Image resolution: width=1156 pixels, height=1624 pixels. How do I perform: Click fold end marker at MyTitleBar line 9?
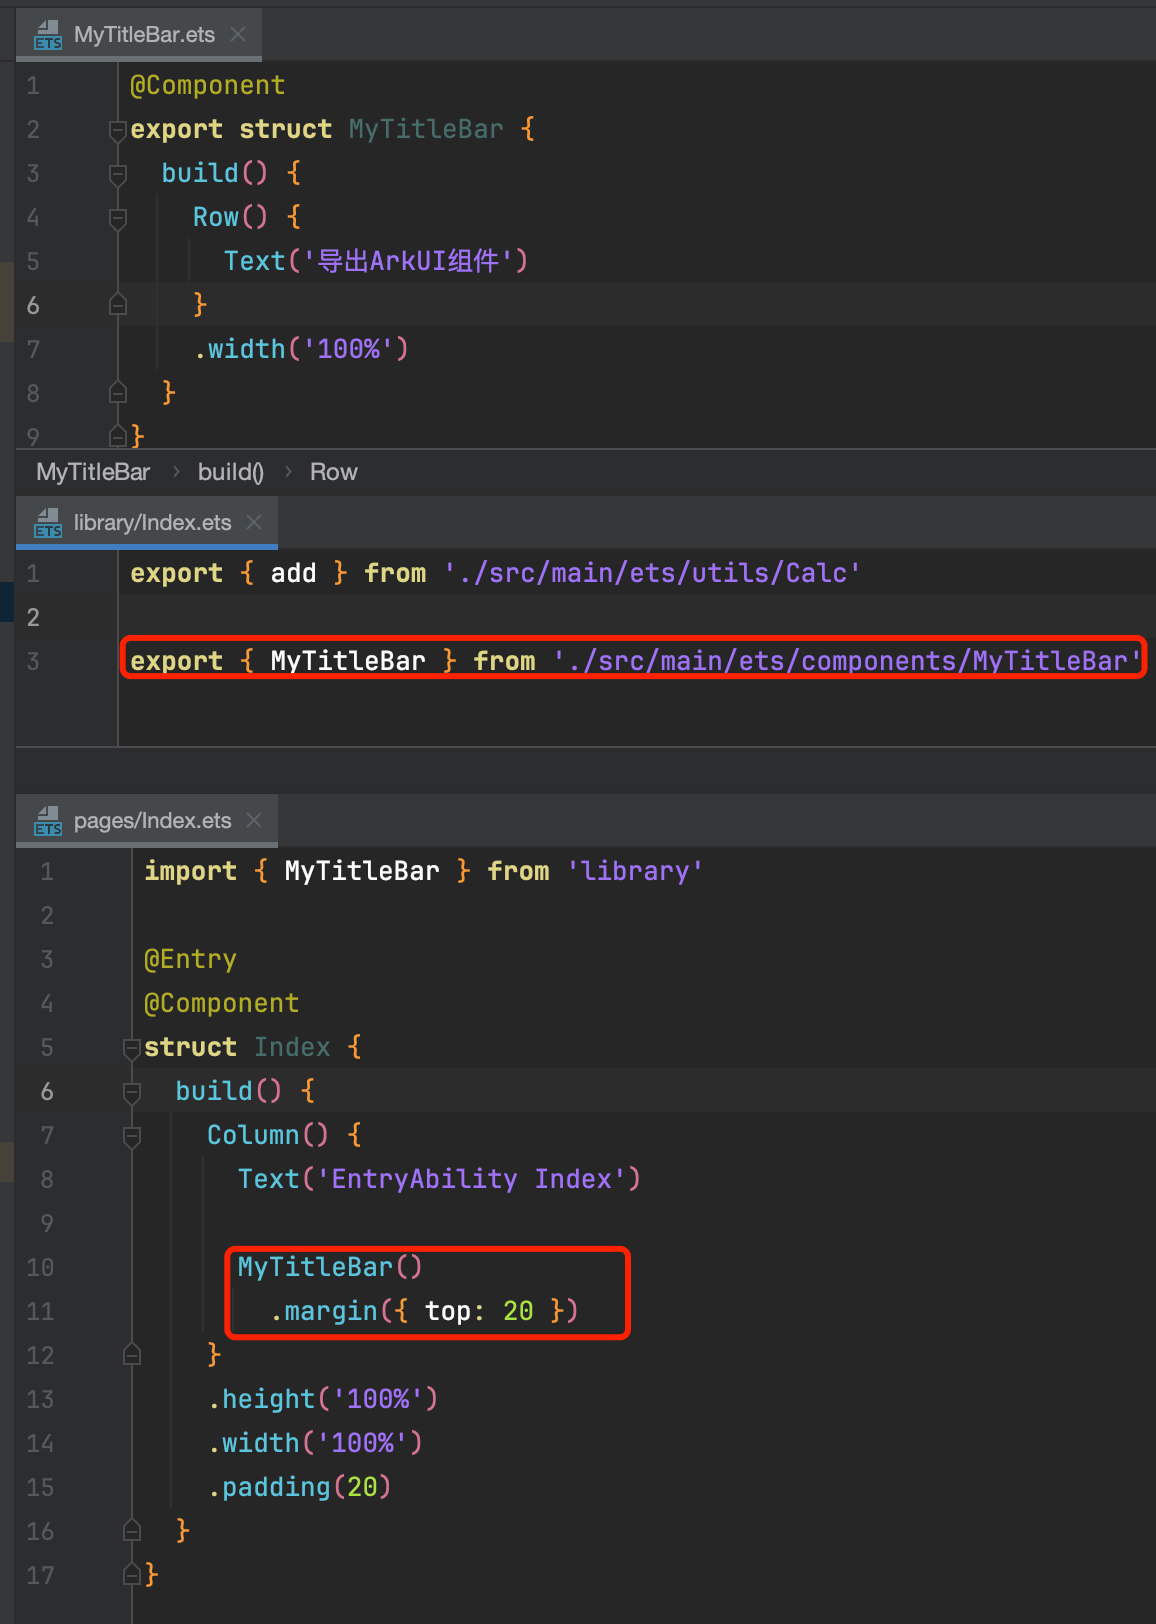click(118, 436)
